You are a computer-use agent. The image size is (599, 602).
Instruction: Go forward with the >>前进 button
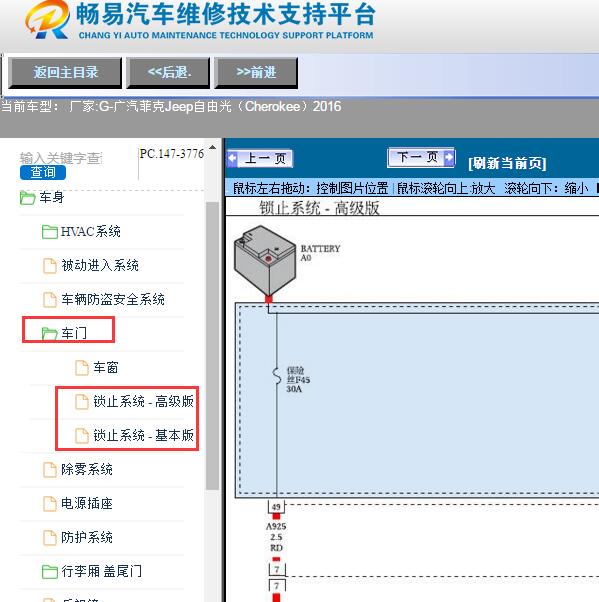tap(256, 73)
